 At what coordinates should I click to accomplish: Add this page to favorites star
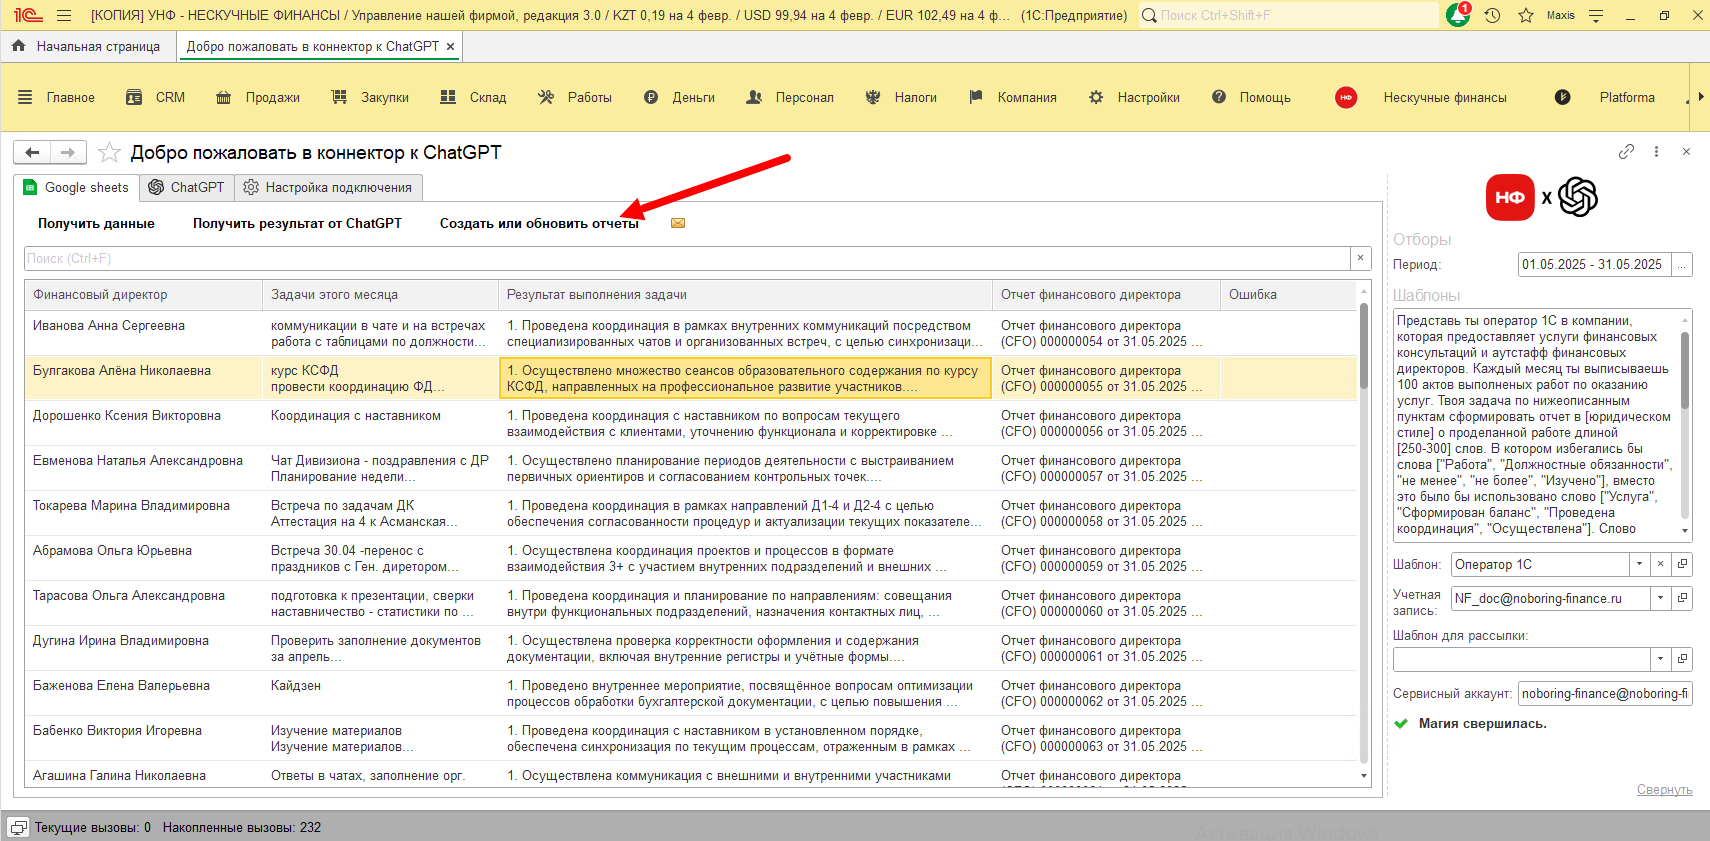click(x=110, y=152)
